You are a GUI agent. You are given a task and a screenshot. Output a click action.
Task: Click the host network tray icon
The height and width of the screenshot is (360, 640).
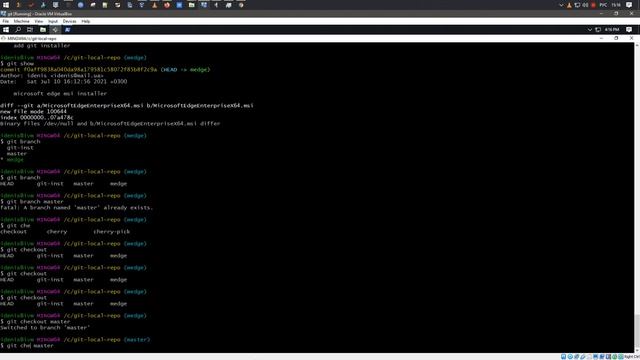577,5
